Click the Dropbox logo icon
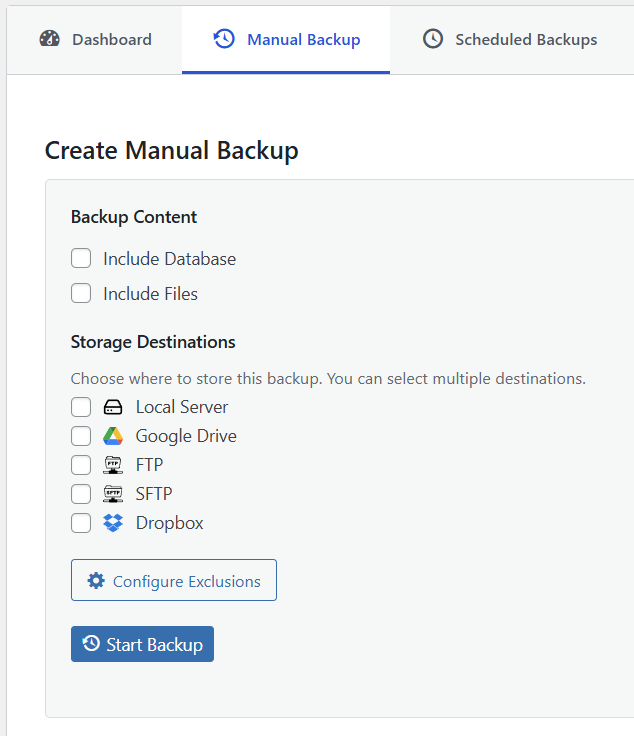This screenshot has width=634, height=736. [113, 523]
